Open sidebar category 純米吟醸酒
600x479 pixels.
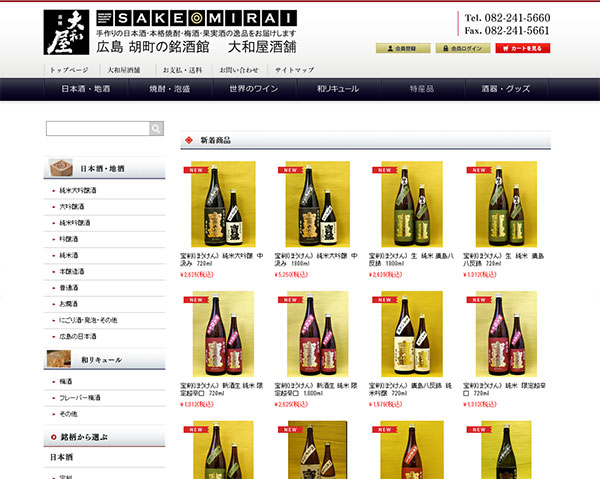pos(75,223)
